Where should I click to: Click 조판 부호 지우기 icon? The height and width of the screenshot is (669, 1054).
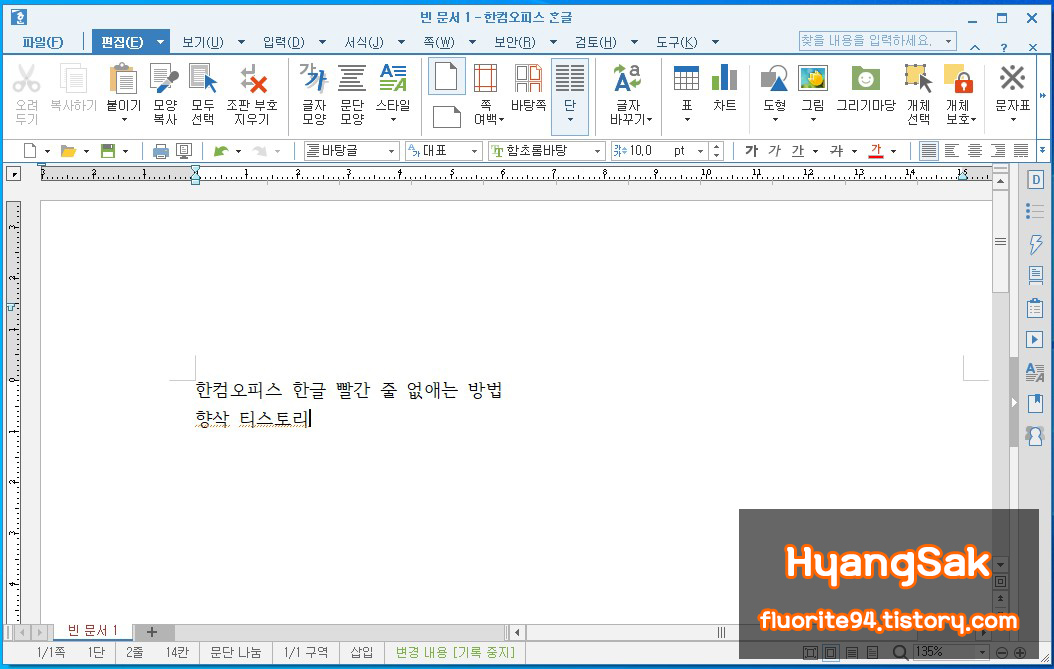point(253,79)
